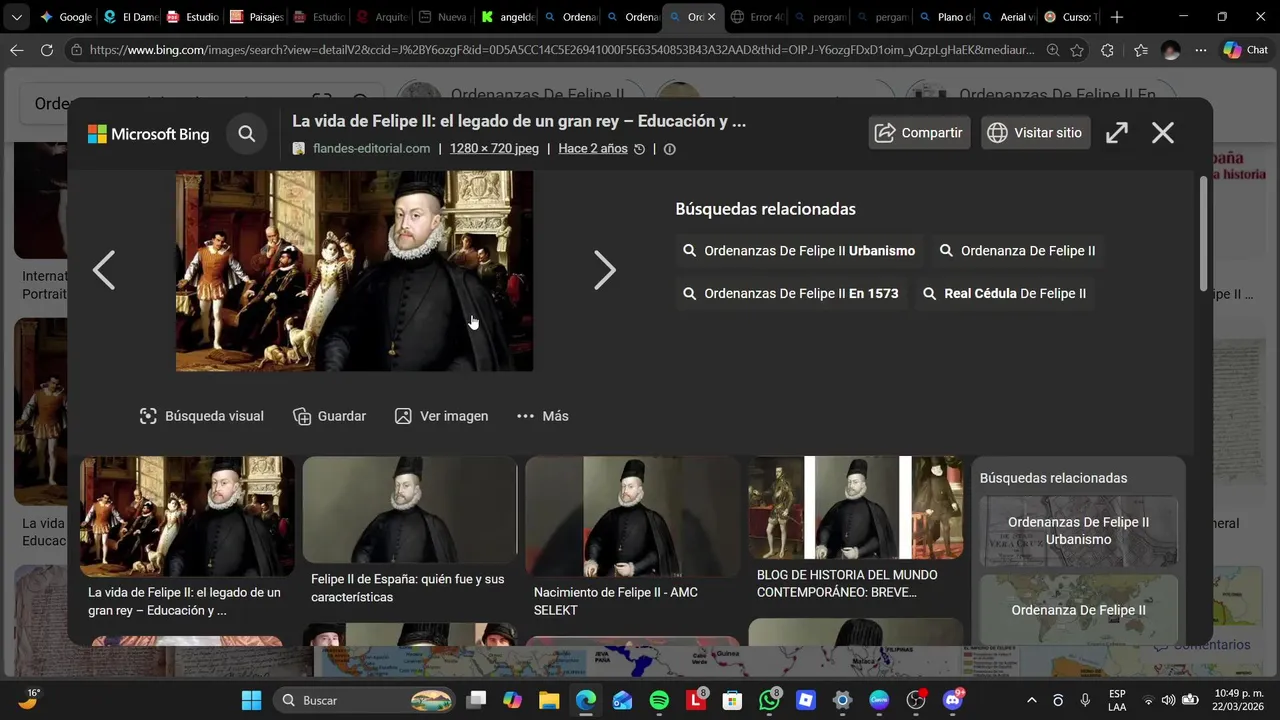This screenshot has width=1280, height=720.
Task: Click Visitar sitio button
Action: (1035, 132)
